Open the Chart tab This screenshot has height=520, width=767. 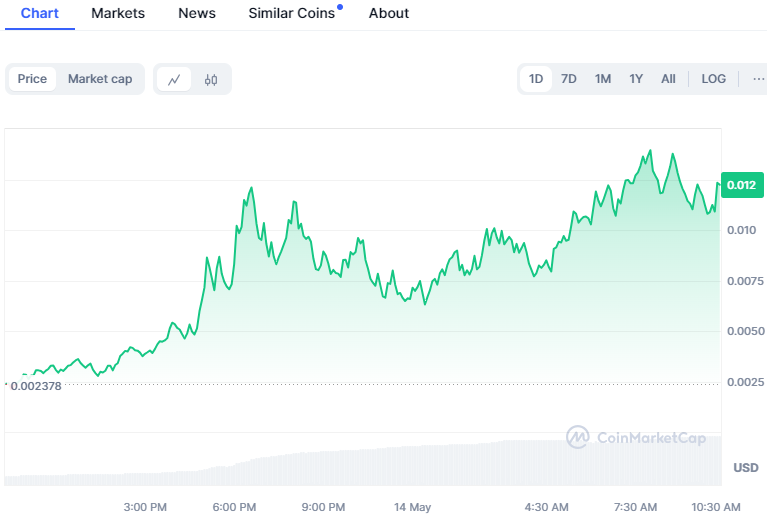pos(40,13)
